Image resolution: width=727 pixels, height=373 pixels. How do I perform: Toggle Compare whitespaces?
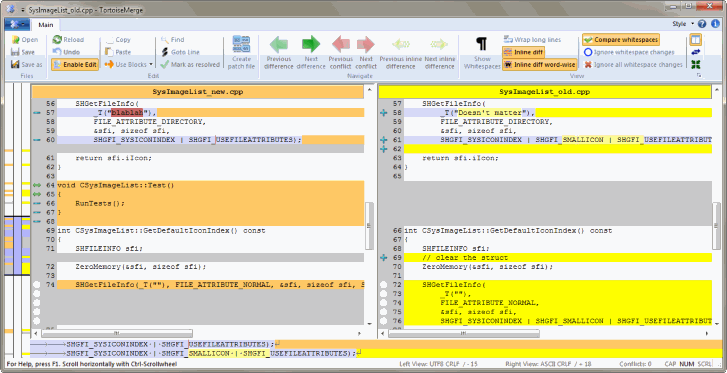pyautogui.click(x=621, y=40)
